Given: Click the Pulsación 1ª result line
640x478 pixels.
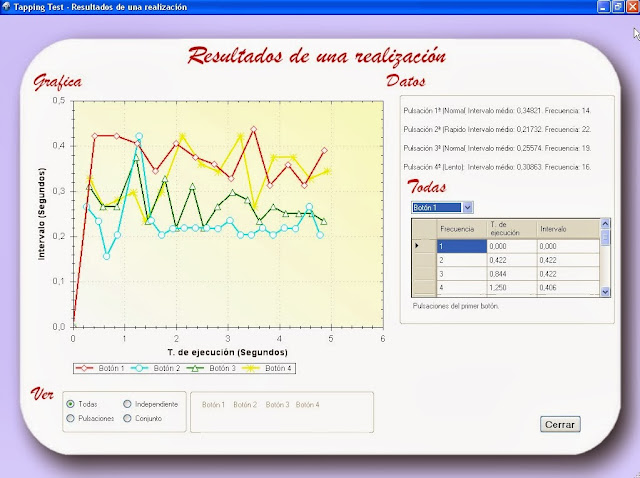Looking at the screenshot, I should [497, 111].
